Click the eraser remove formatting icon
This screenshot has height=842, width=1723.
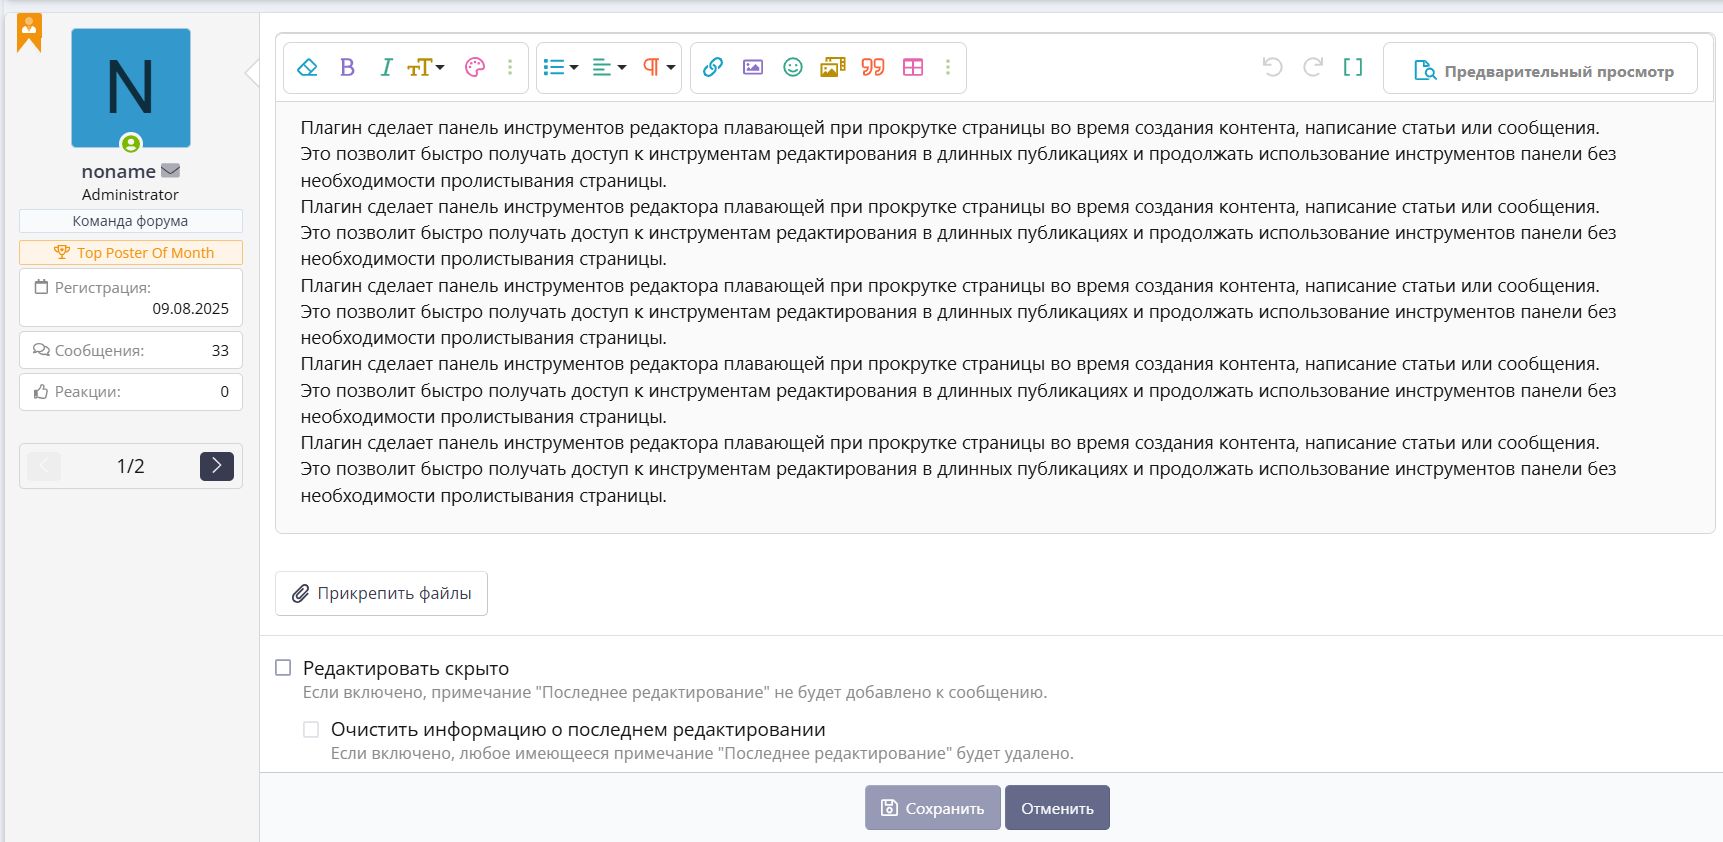[x=308, y=67]
